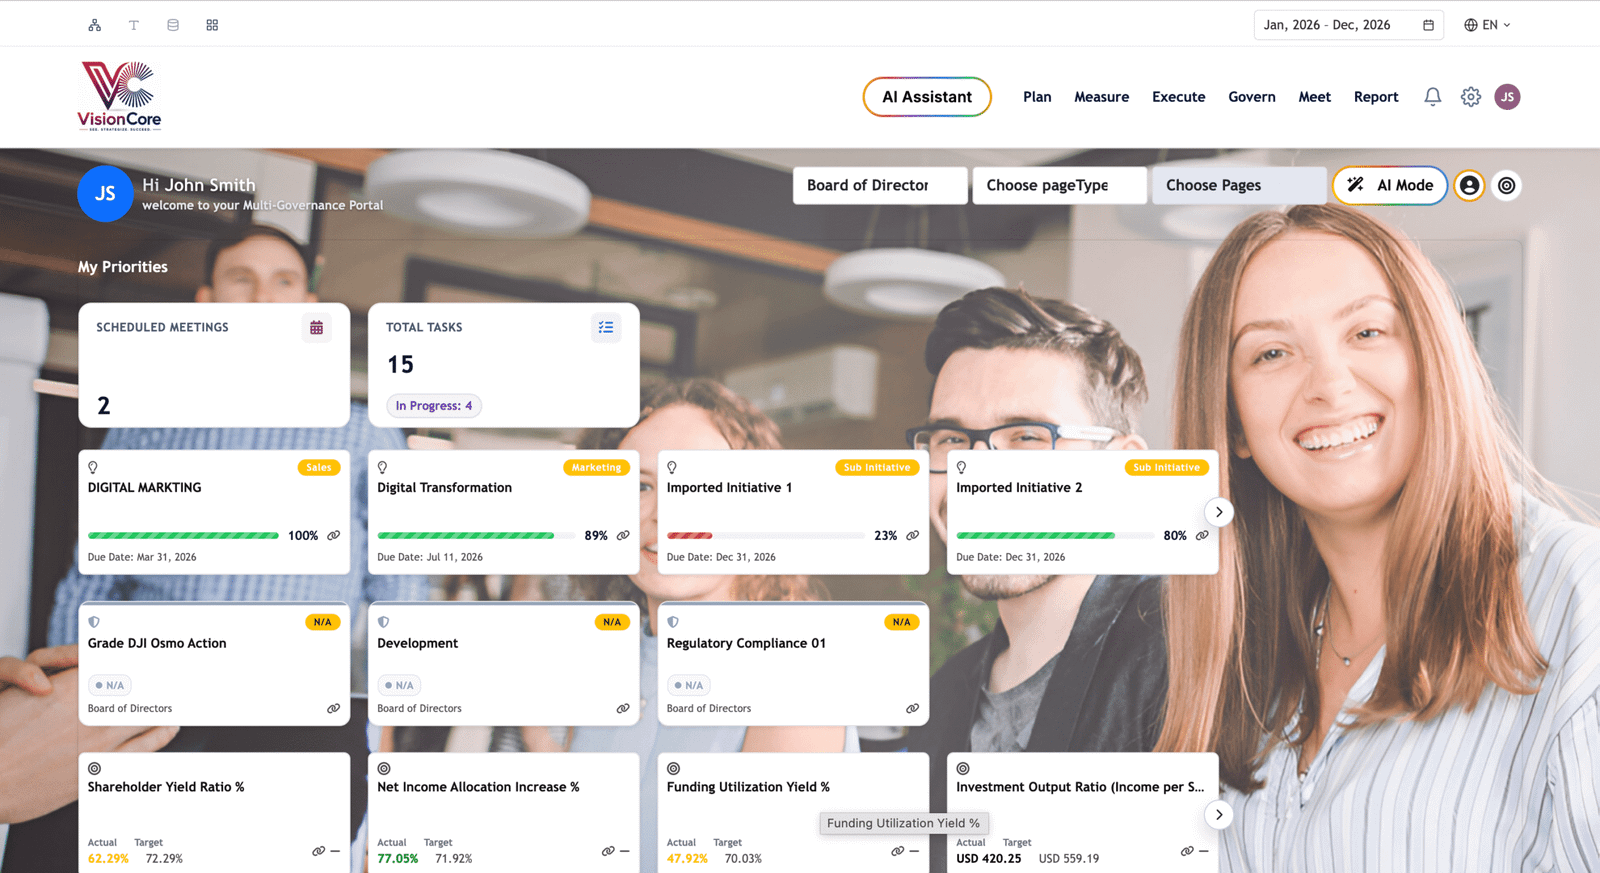Image resolution: width=1600 pixels, height=873 pixels.
Task: Open the Meet menu
Action: tap(1315, 97)
